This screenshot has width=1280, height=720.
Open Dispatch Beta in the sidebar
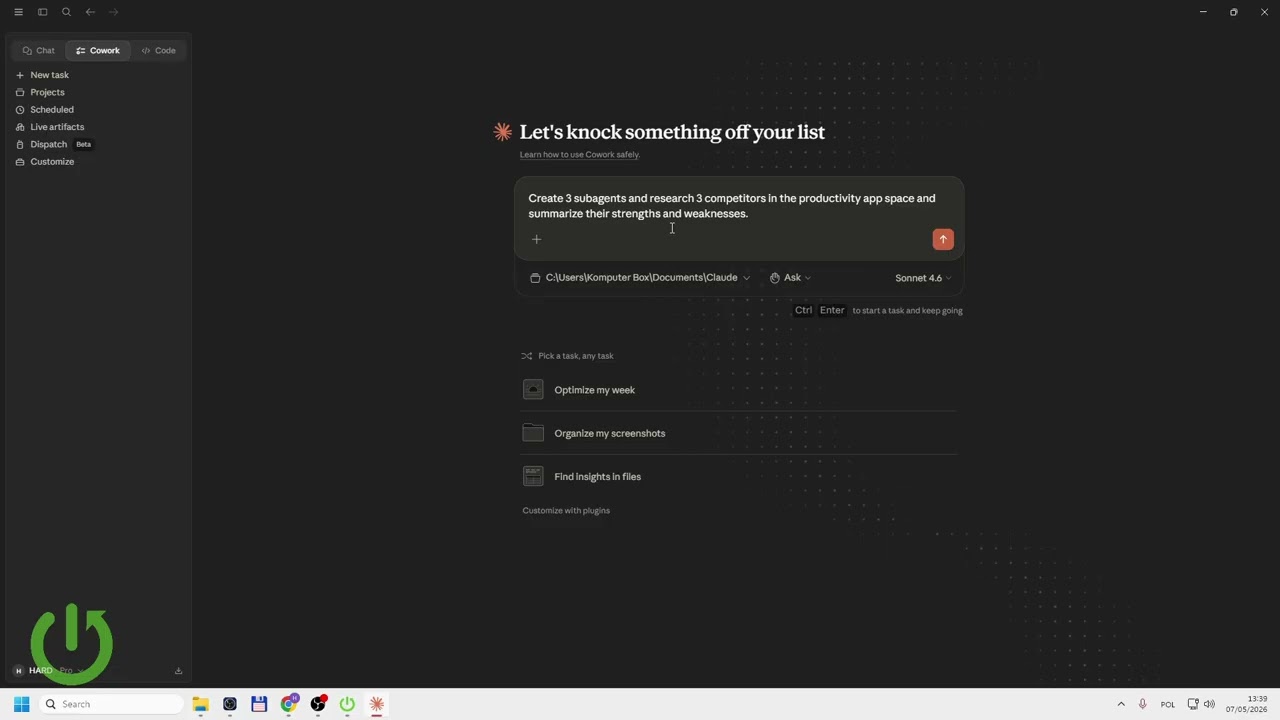(x=99, y=144)
